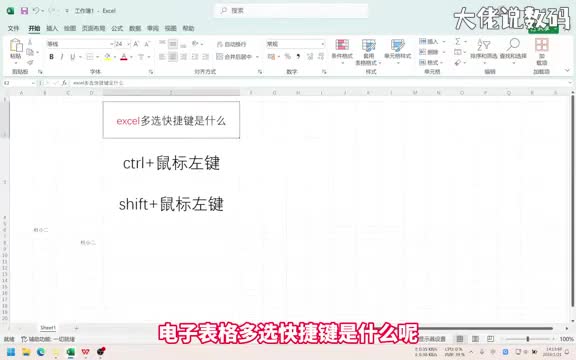
Task: Decrease font size with smaller A
Action: tap(147, 44)
